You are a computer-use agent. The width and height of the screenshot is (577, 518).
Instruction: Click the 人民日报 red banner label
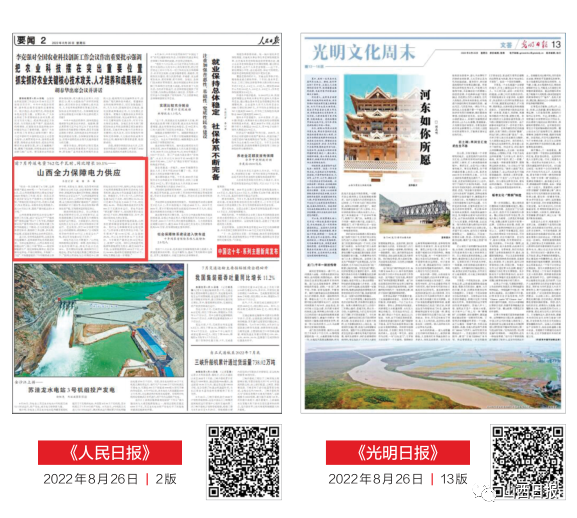point(110,453)
